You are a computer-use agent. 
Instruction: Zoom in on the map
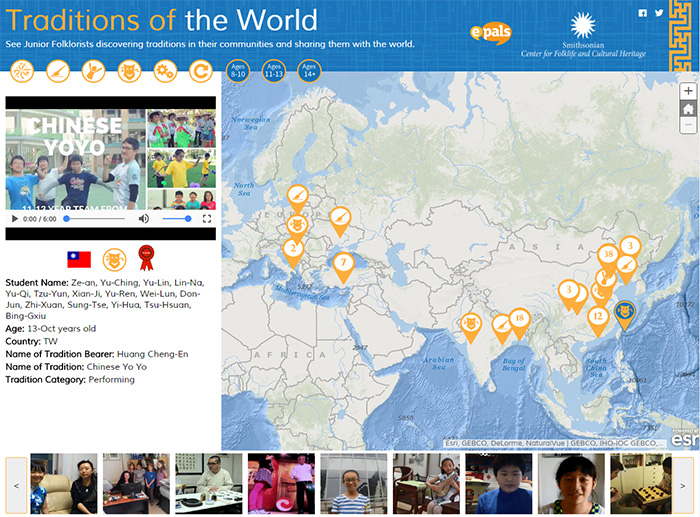pyautogui.click(x=688, y=91)
